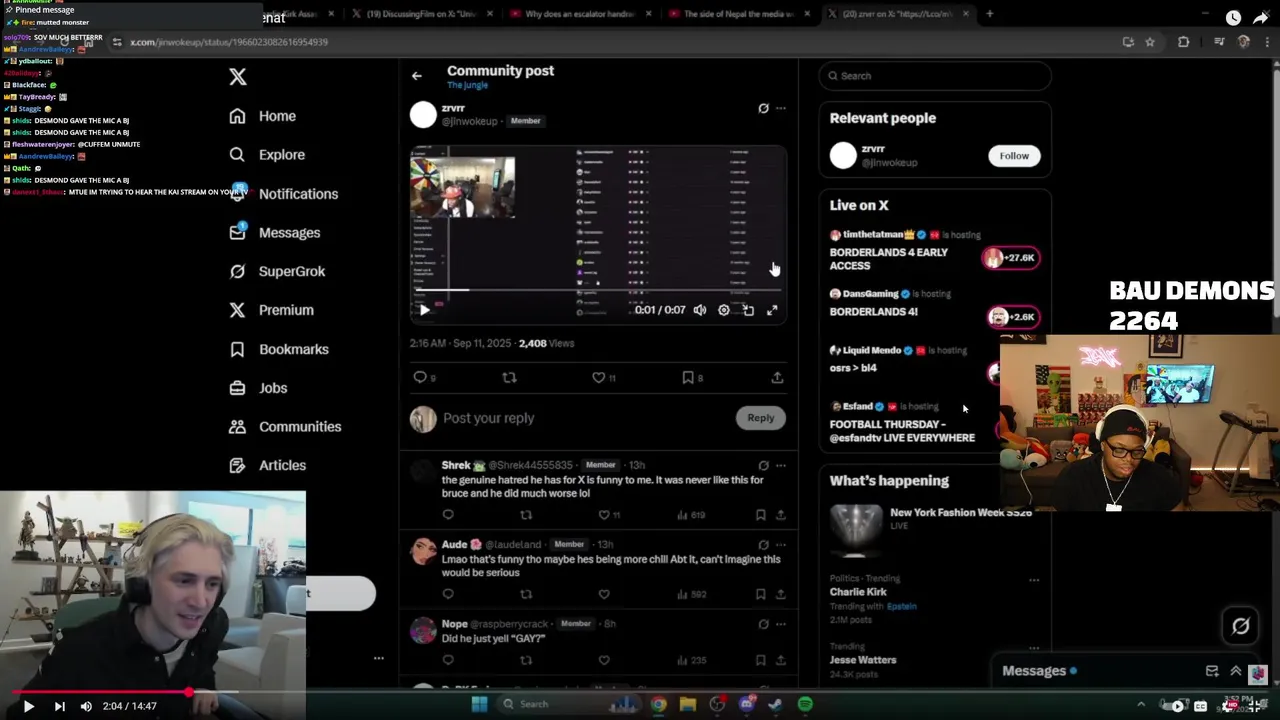Open timthetatman Borderlands 4 Early Access live
1280x720 pixels.
935,250
